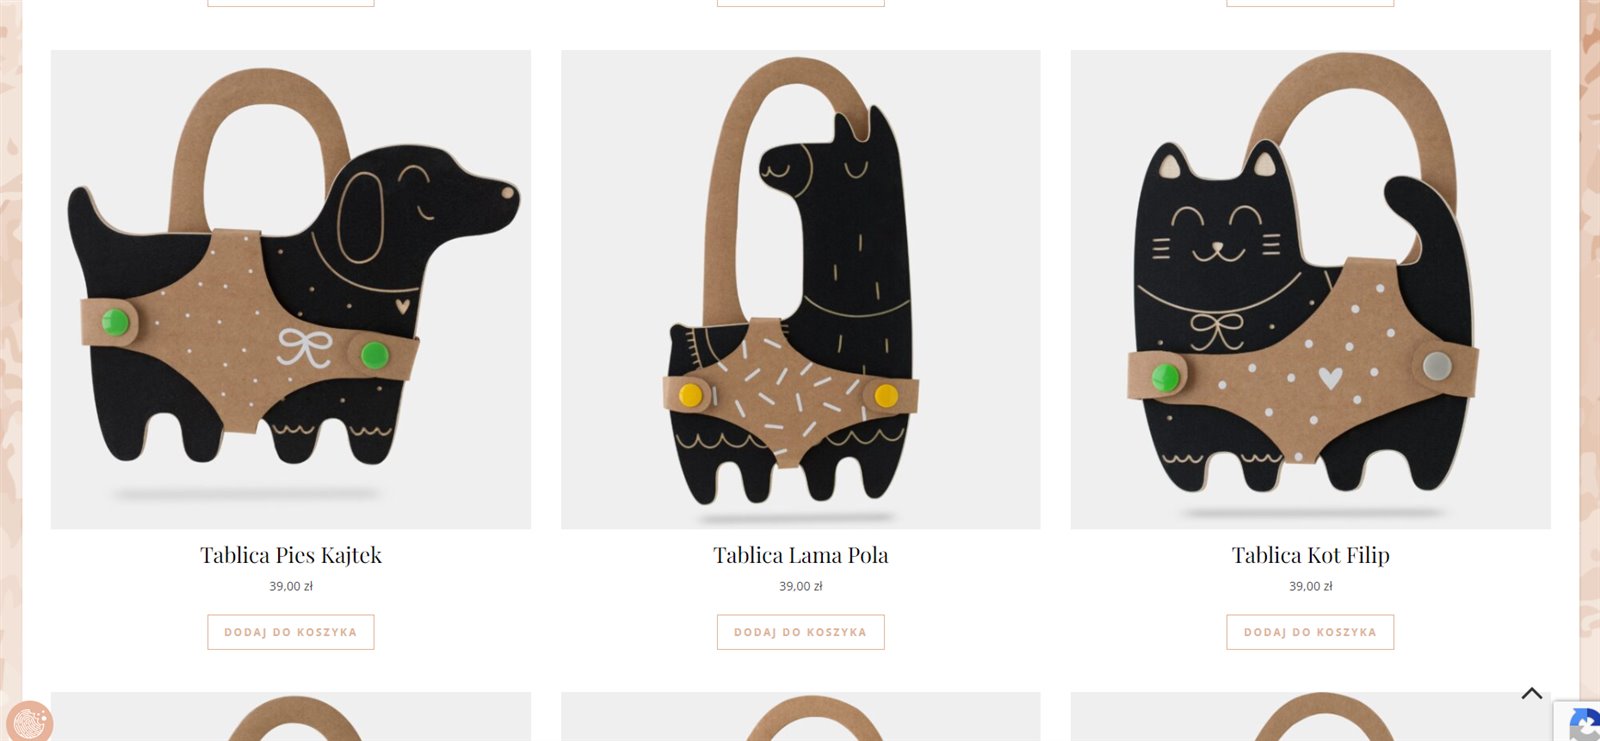The height and width of the screenshot is (741, 1600).
Task: Click the 39,00 zł price under Kot Filip
Action: [1310, 586]
